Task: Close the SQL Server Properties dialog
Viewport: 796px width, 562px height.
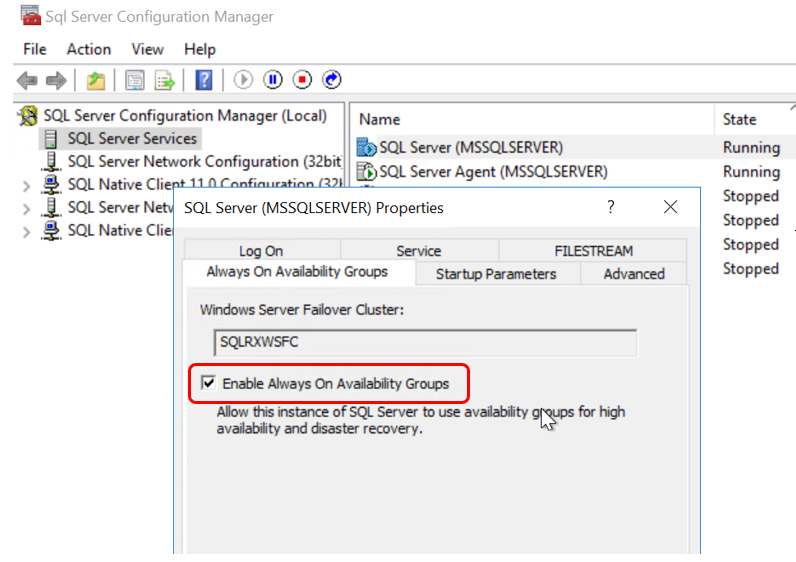Action: click(670, 207)
